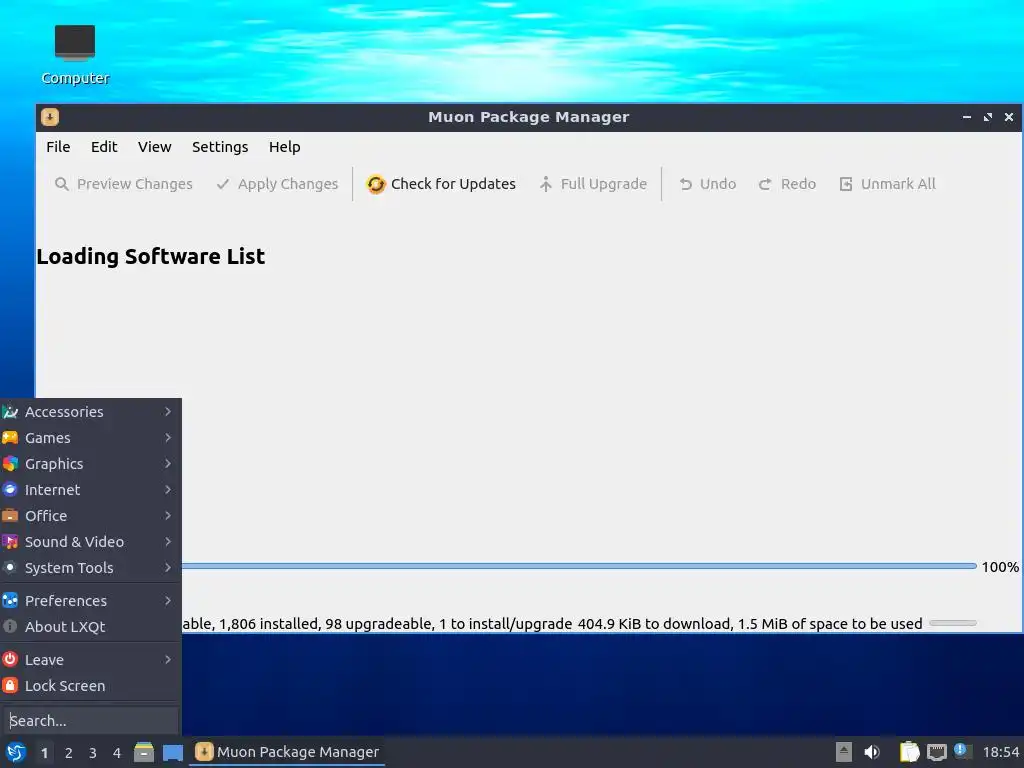Click the 18:54 clock

[1000, 752]
